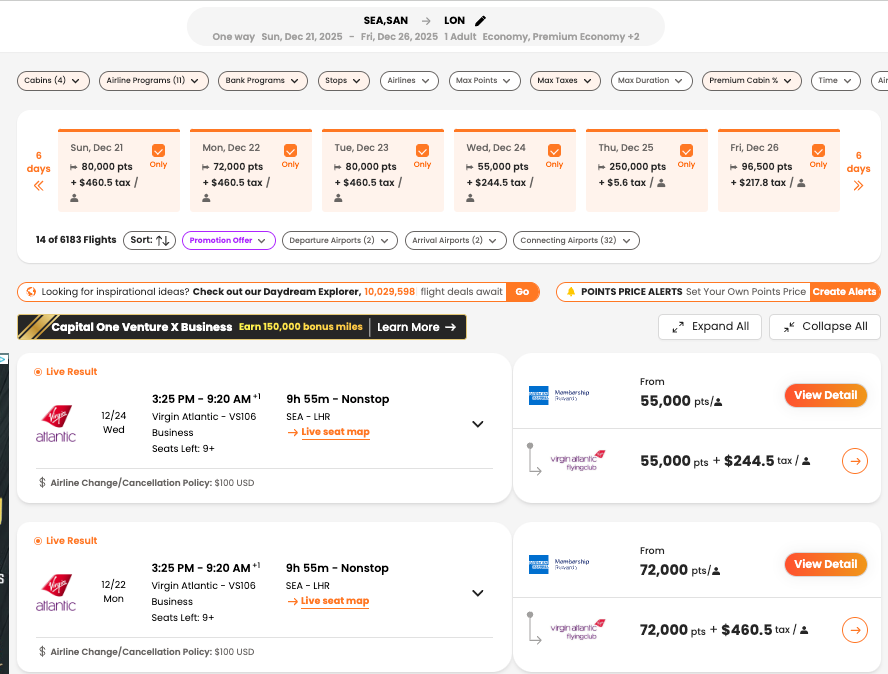Open the Max Points filter

point(484,80)
